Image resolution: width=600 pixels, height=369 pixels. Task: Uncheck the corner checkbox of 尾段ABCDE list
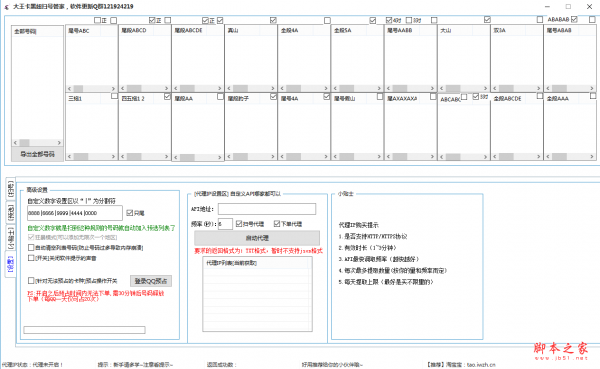(220, 20)
